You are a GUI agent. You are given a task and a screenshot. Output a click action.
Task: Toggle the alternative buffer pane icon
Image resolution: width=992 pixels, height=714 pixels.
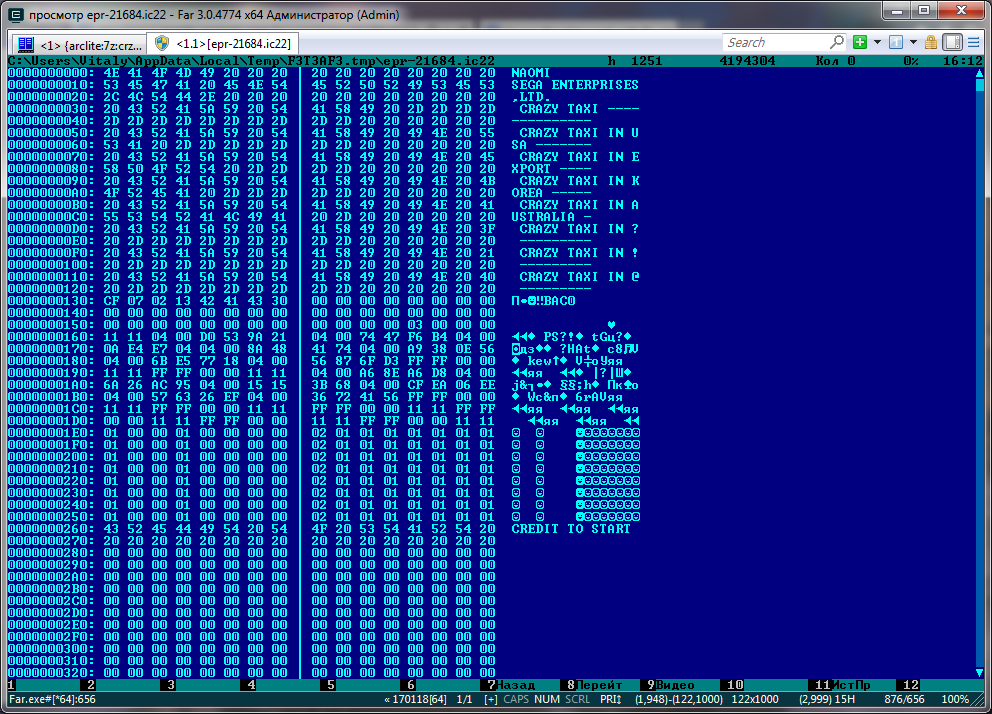tap(952, 42)
